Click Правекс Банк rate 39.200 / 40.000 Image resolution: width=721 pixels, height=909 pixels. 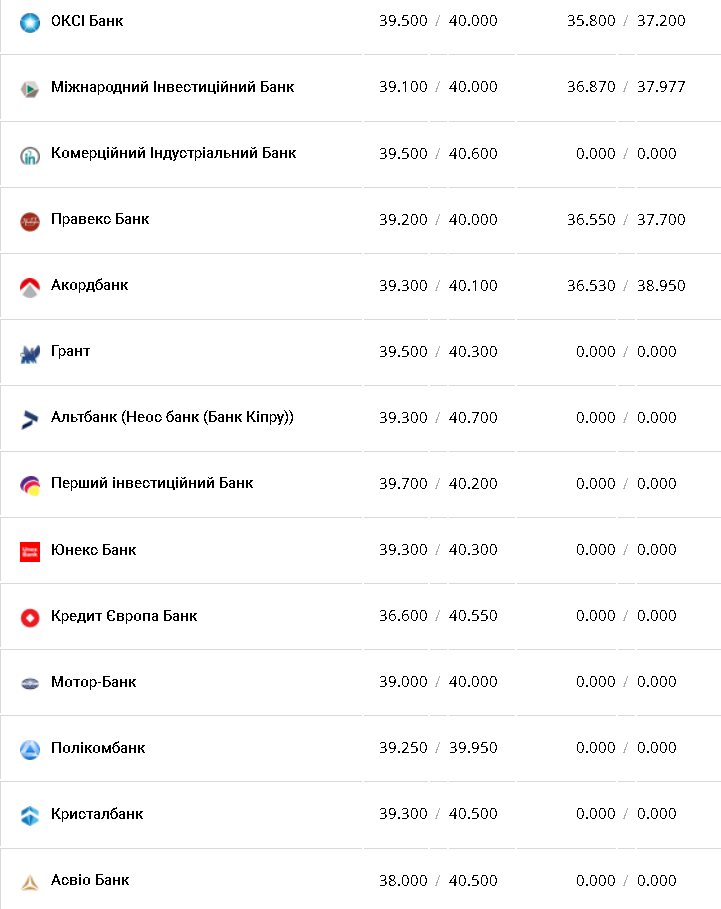pyautogui.click(x=438, y=220)
